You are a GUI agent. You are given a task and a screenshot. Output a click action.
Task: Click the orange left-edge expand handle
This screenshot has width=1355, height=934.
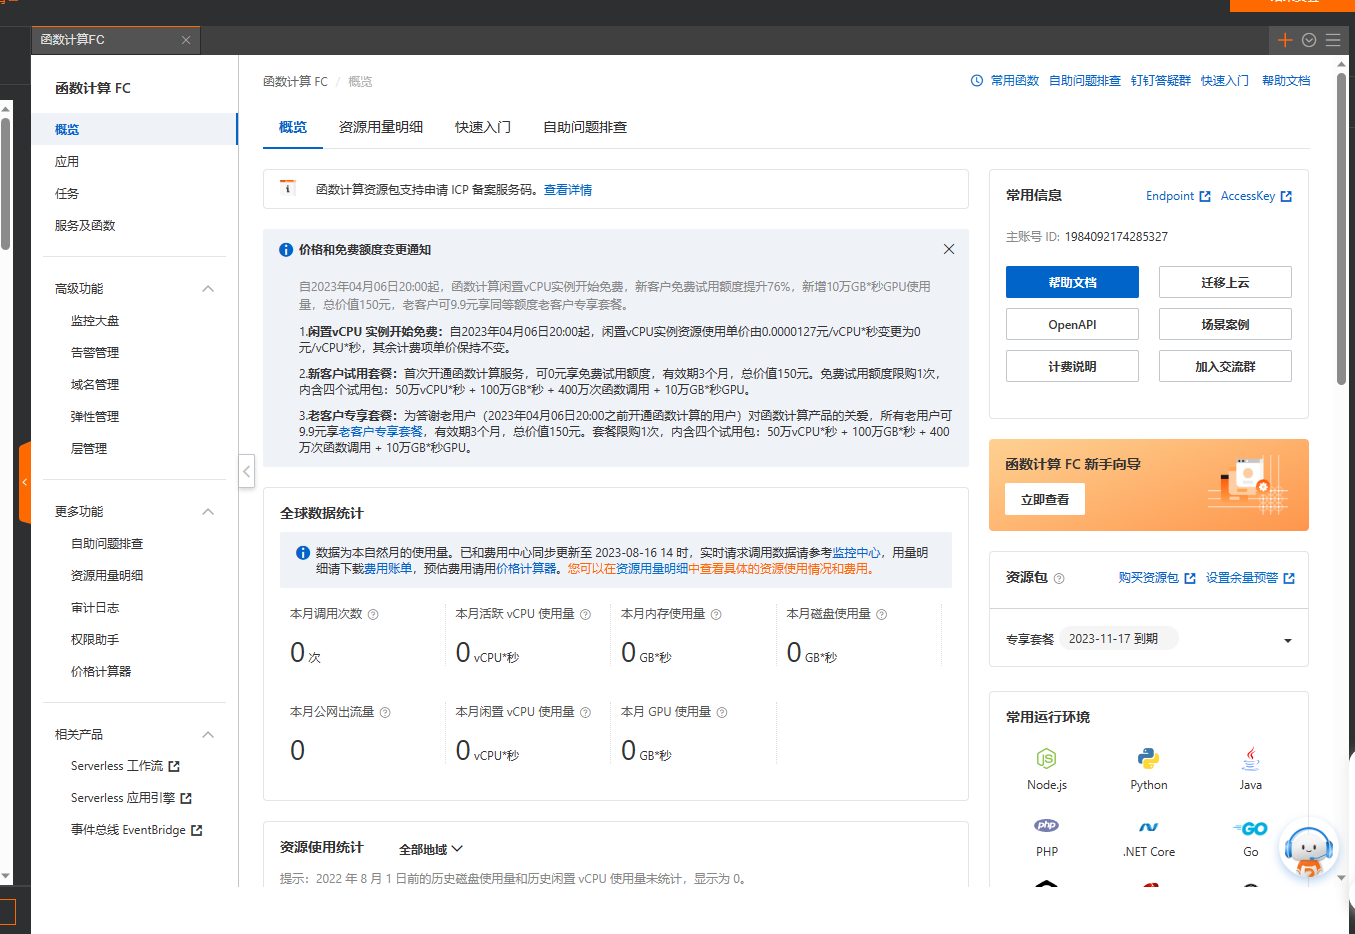[x=24, y=482]
